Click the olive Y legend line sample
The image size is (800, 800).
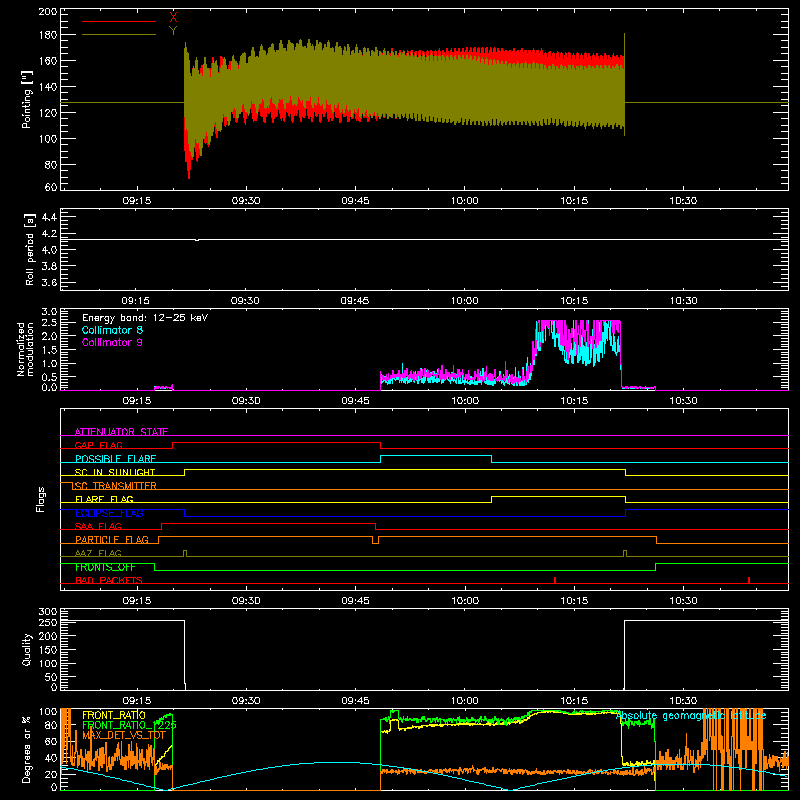click(118, 34)
